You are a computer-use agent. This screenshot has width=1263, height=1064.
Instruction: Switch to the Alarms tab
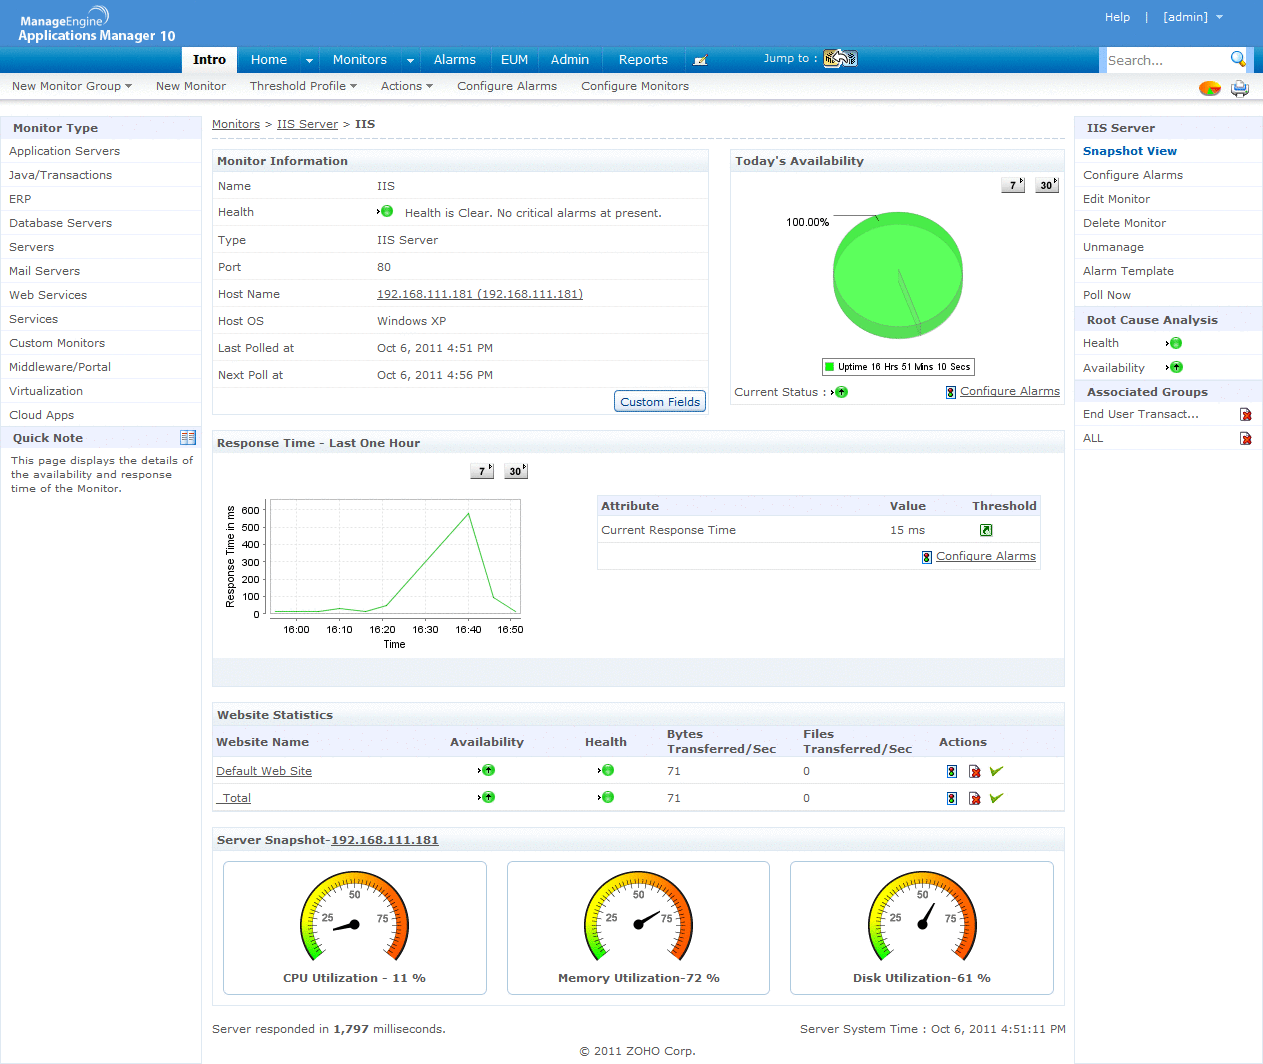click(x=455, y=59)
